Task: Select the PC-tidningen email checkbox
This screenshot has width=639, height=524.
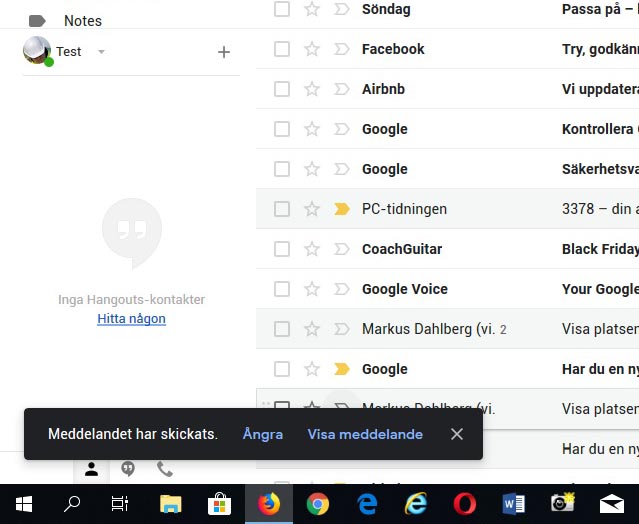Action: pos(282,209)
